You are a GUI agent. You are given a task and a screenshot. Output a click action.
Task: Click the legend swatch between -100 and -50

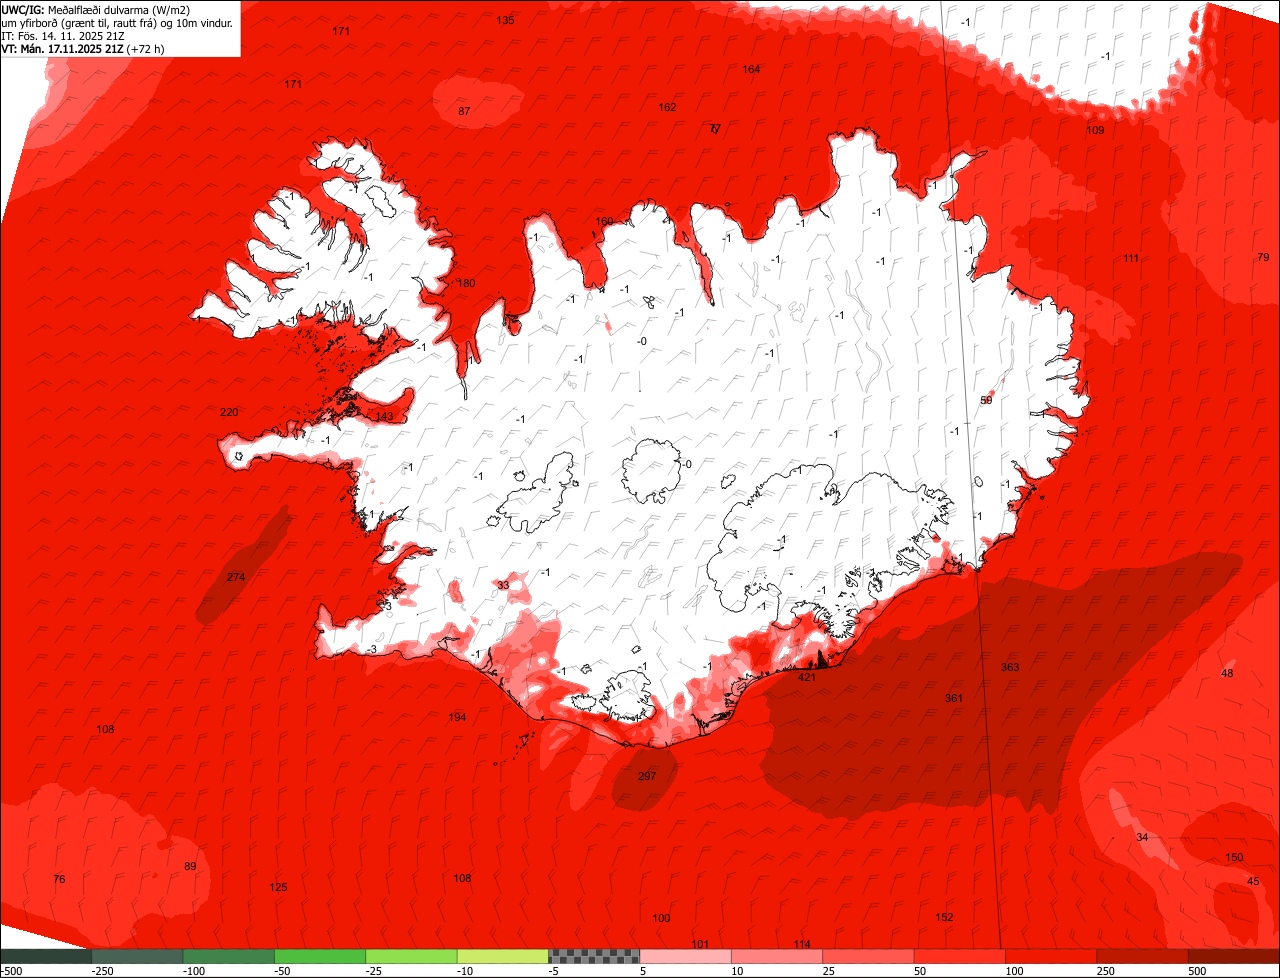(x=228, y=956)
